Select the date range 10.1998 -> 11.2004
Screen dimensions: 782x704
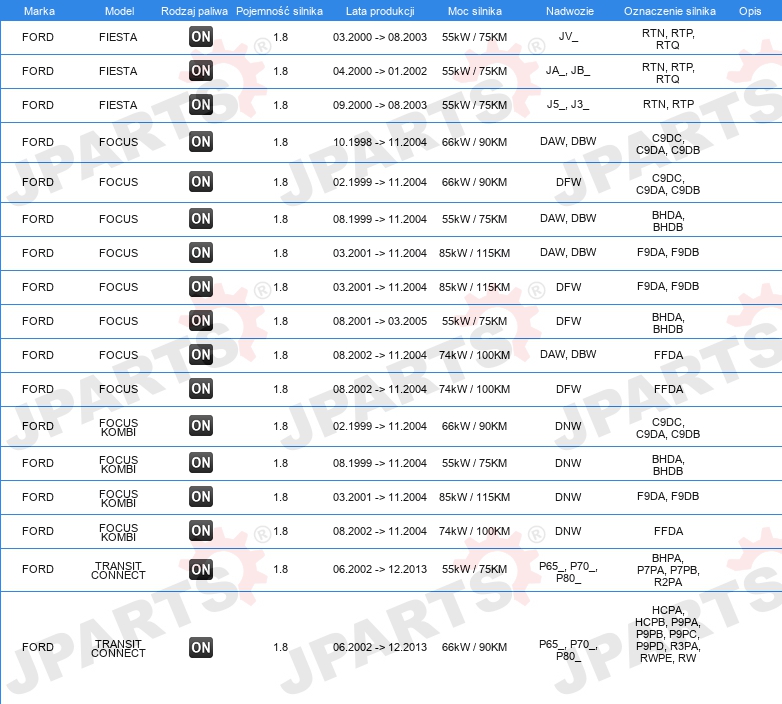380,142
